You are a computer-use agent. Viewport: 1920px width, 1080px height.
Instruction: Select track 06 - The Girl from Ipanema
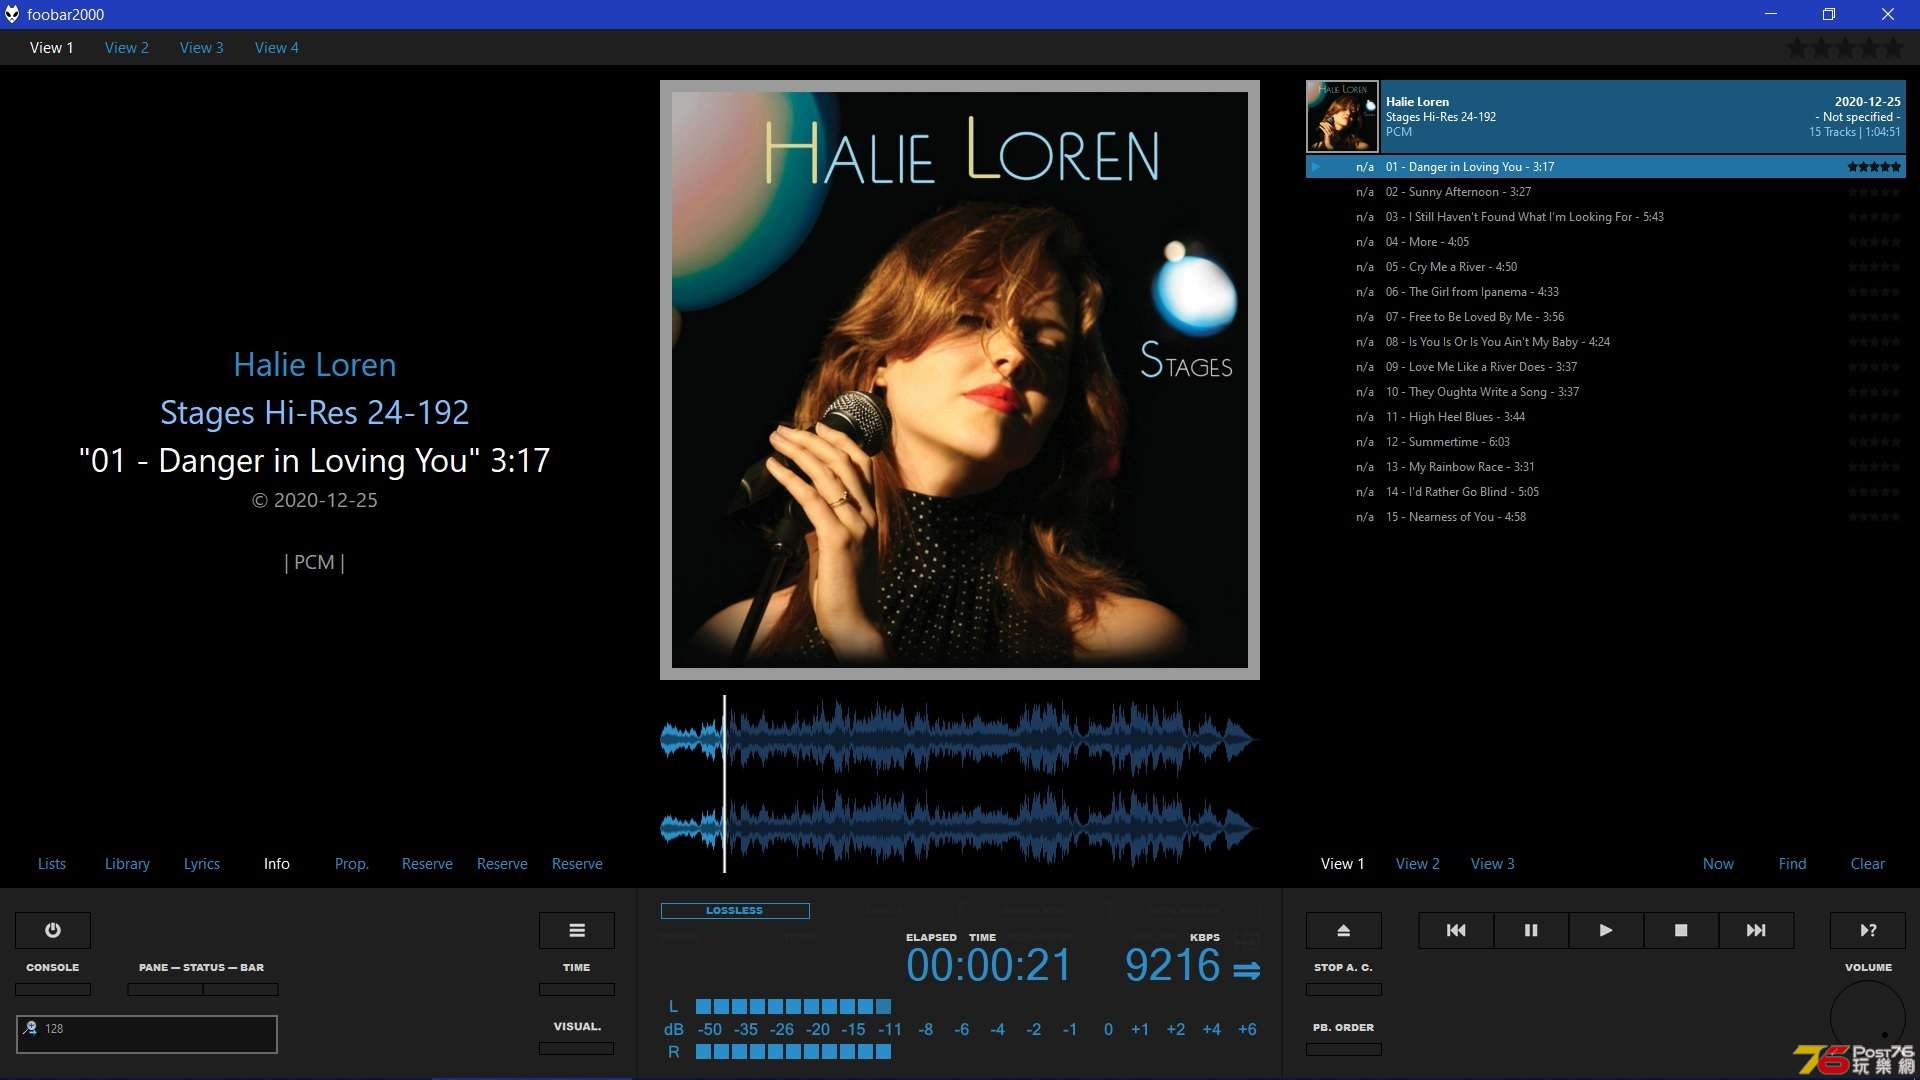[x=1606, y=292]
